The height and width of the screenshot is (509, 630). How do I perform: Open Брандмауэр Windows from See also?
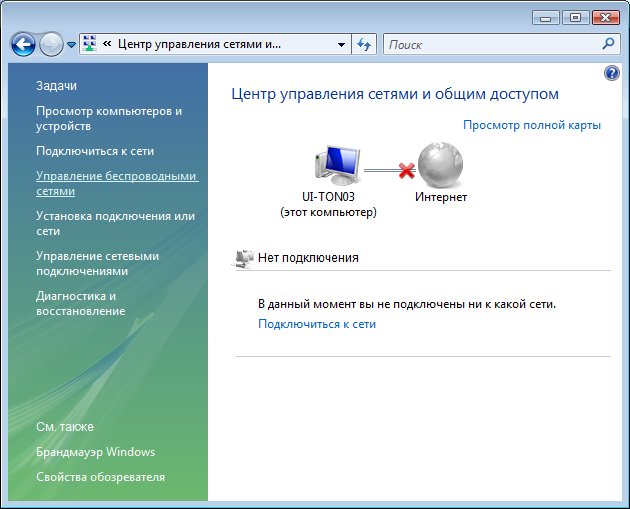click(x=95, y=452)
